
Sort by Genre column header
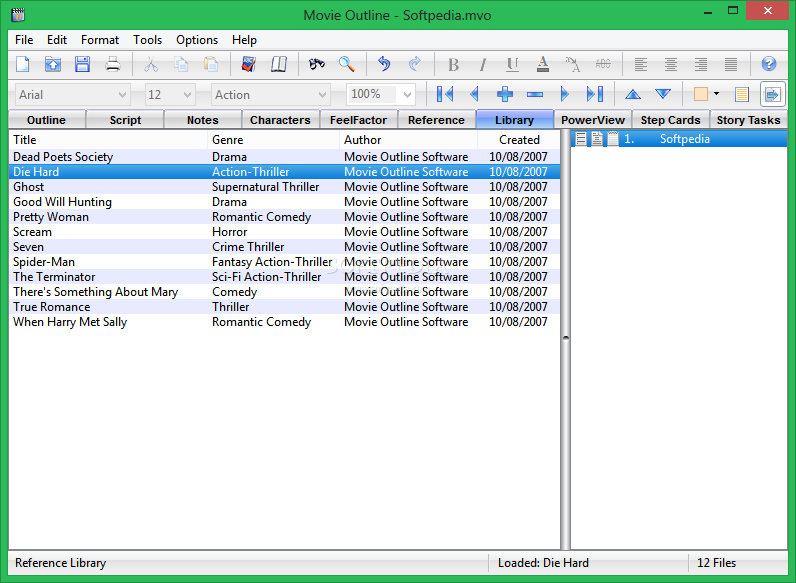click(274, 140)
